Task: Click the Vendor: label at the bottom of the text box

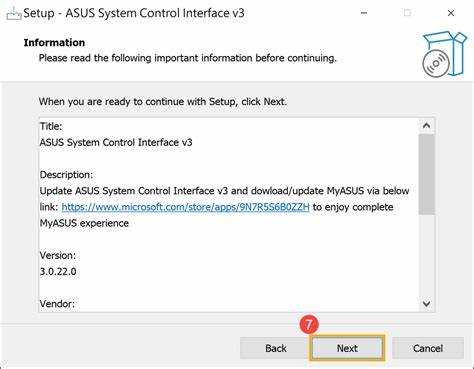Action: tap(57, 304)
